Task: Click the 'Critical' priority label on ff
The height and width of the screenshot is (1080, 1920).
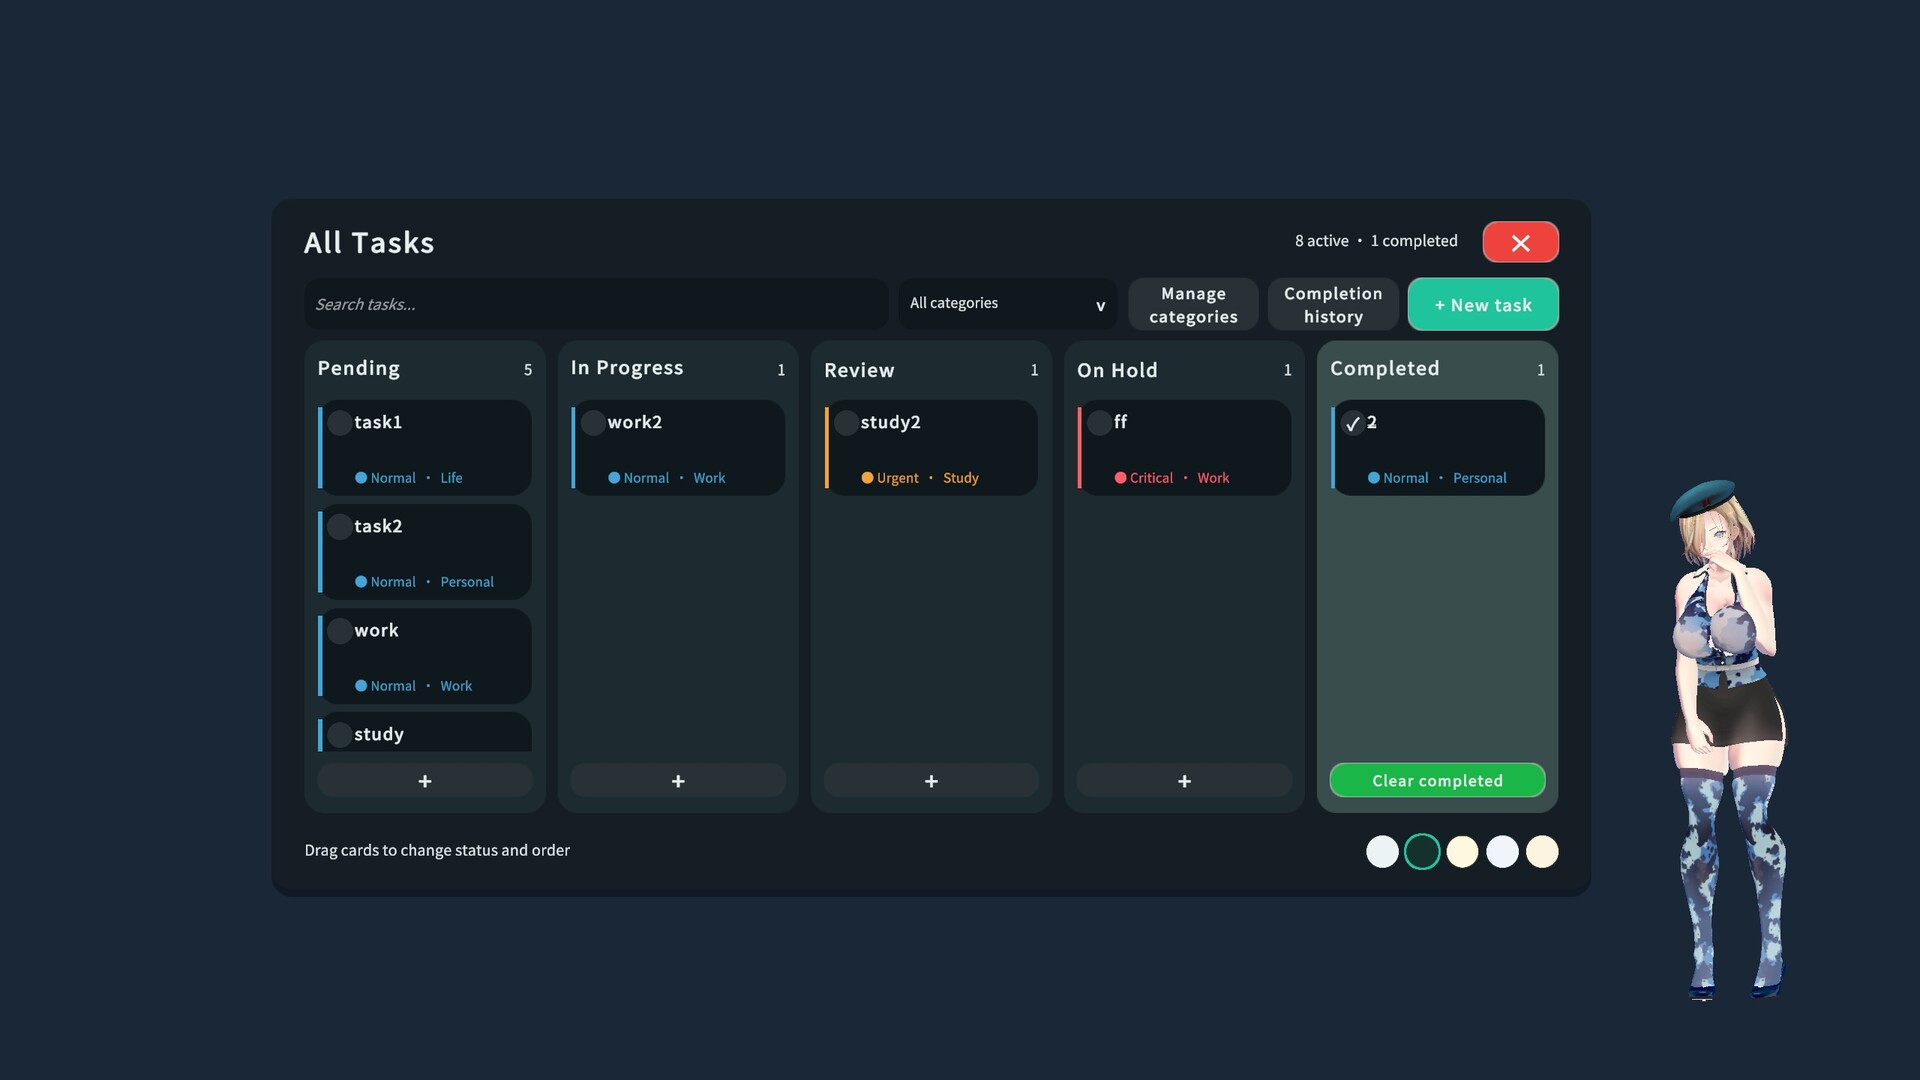Action: pyautogui.click(x=1151, y=478)
